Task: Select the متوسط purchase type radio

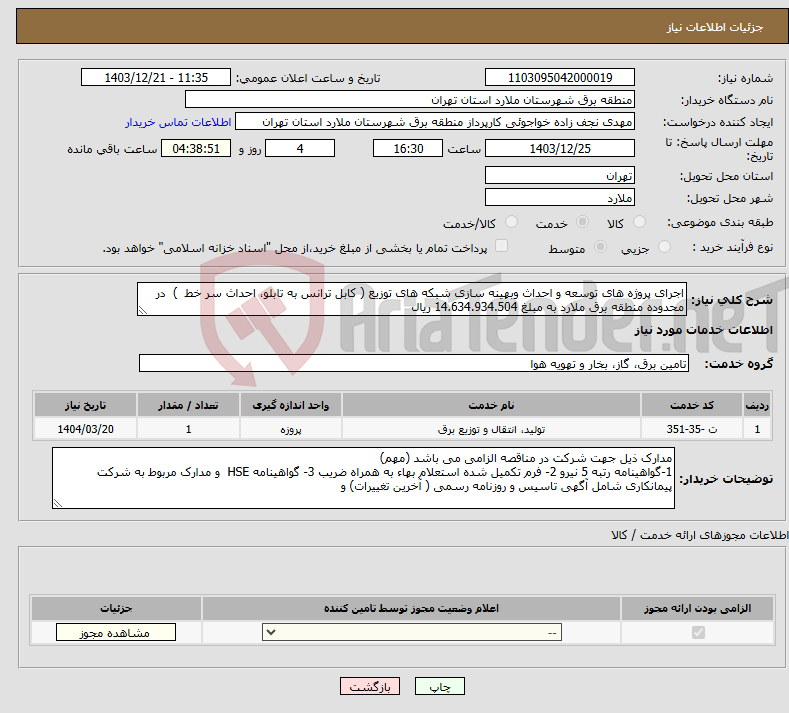Action: (x=600, y=247)
